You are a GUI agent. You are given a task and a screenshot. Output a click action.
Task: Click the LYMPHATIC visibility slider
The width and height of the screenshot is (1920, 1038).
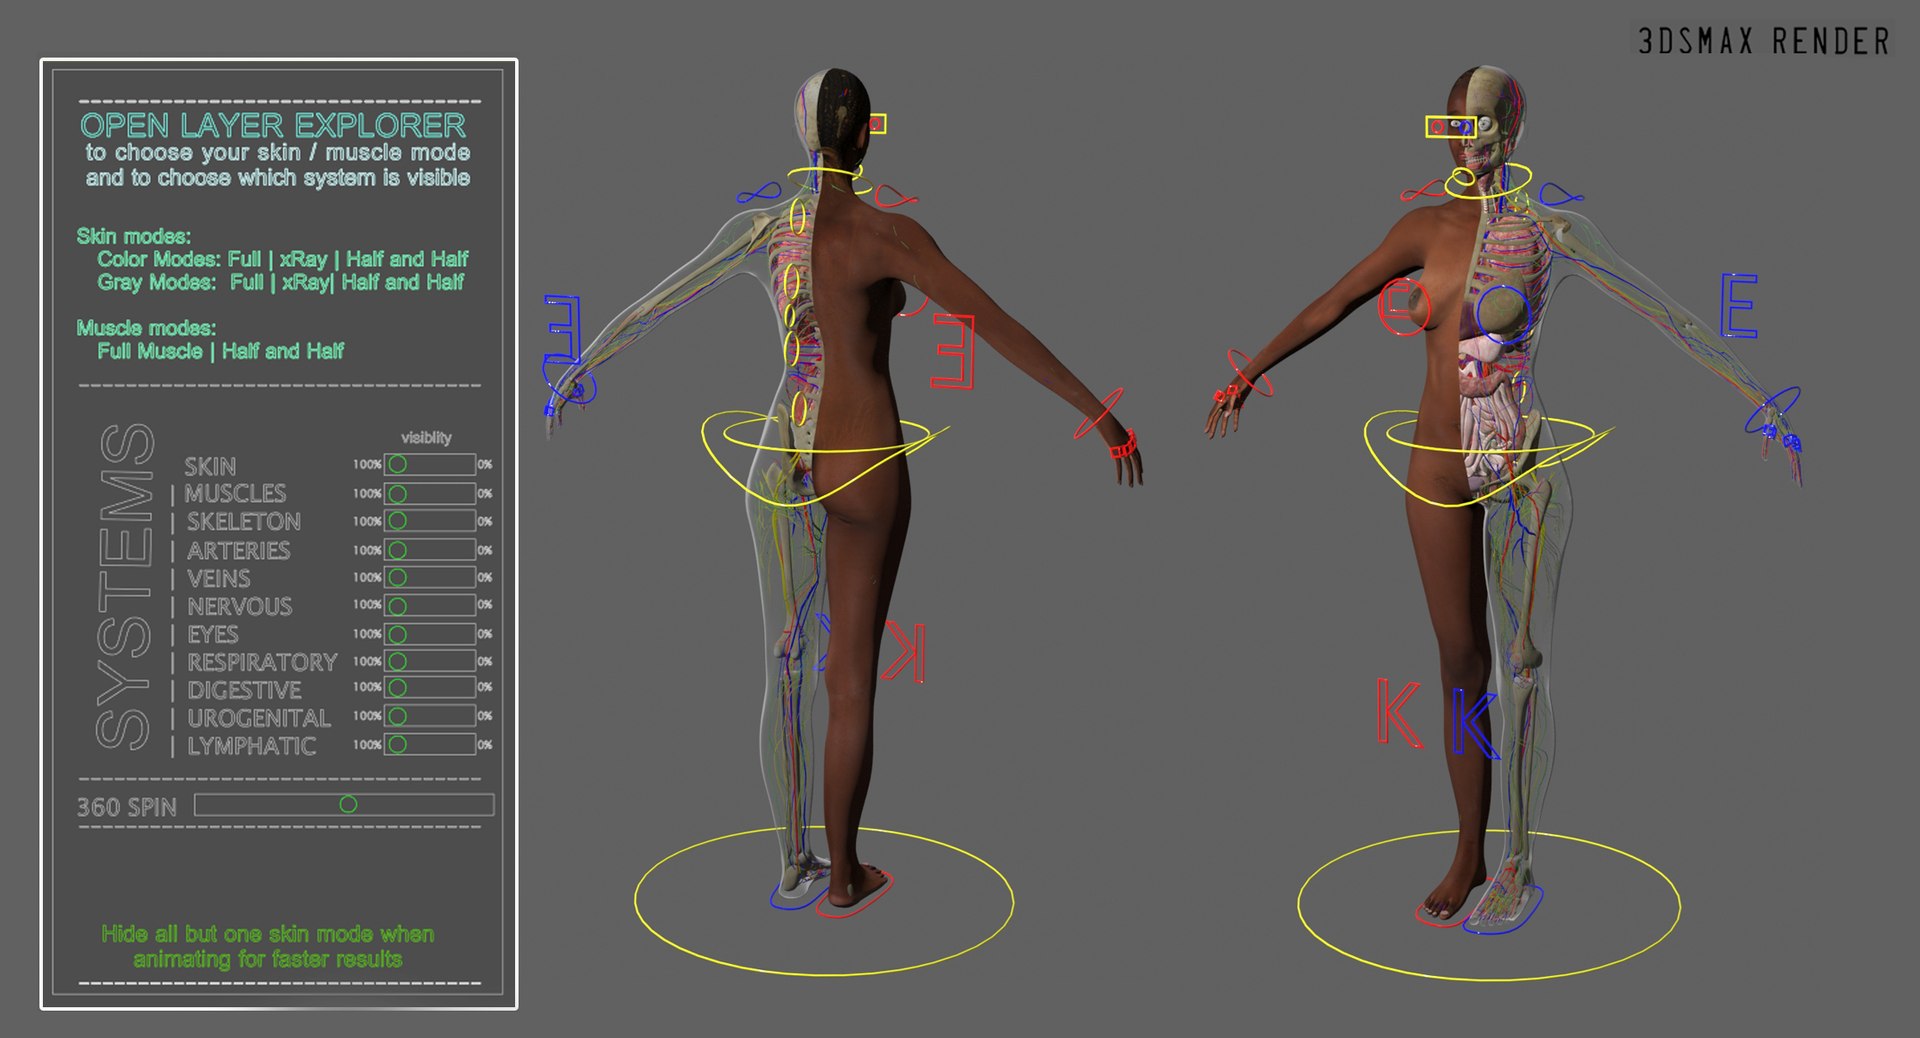tap(430, 744)
